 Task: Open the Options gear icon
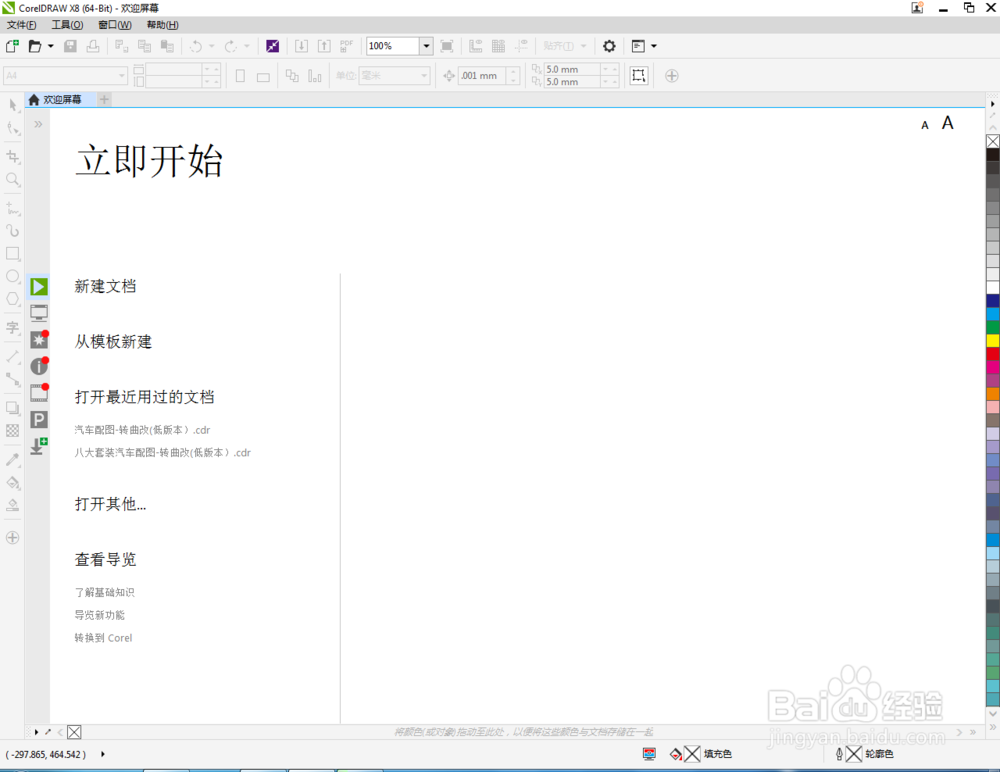coord(609,46)
